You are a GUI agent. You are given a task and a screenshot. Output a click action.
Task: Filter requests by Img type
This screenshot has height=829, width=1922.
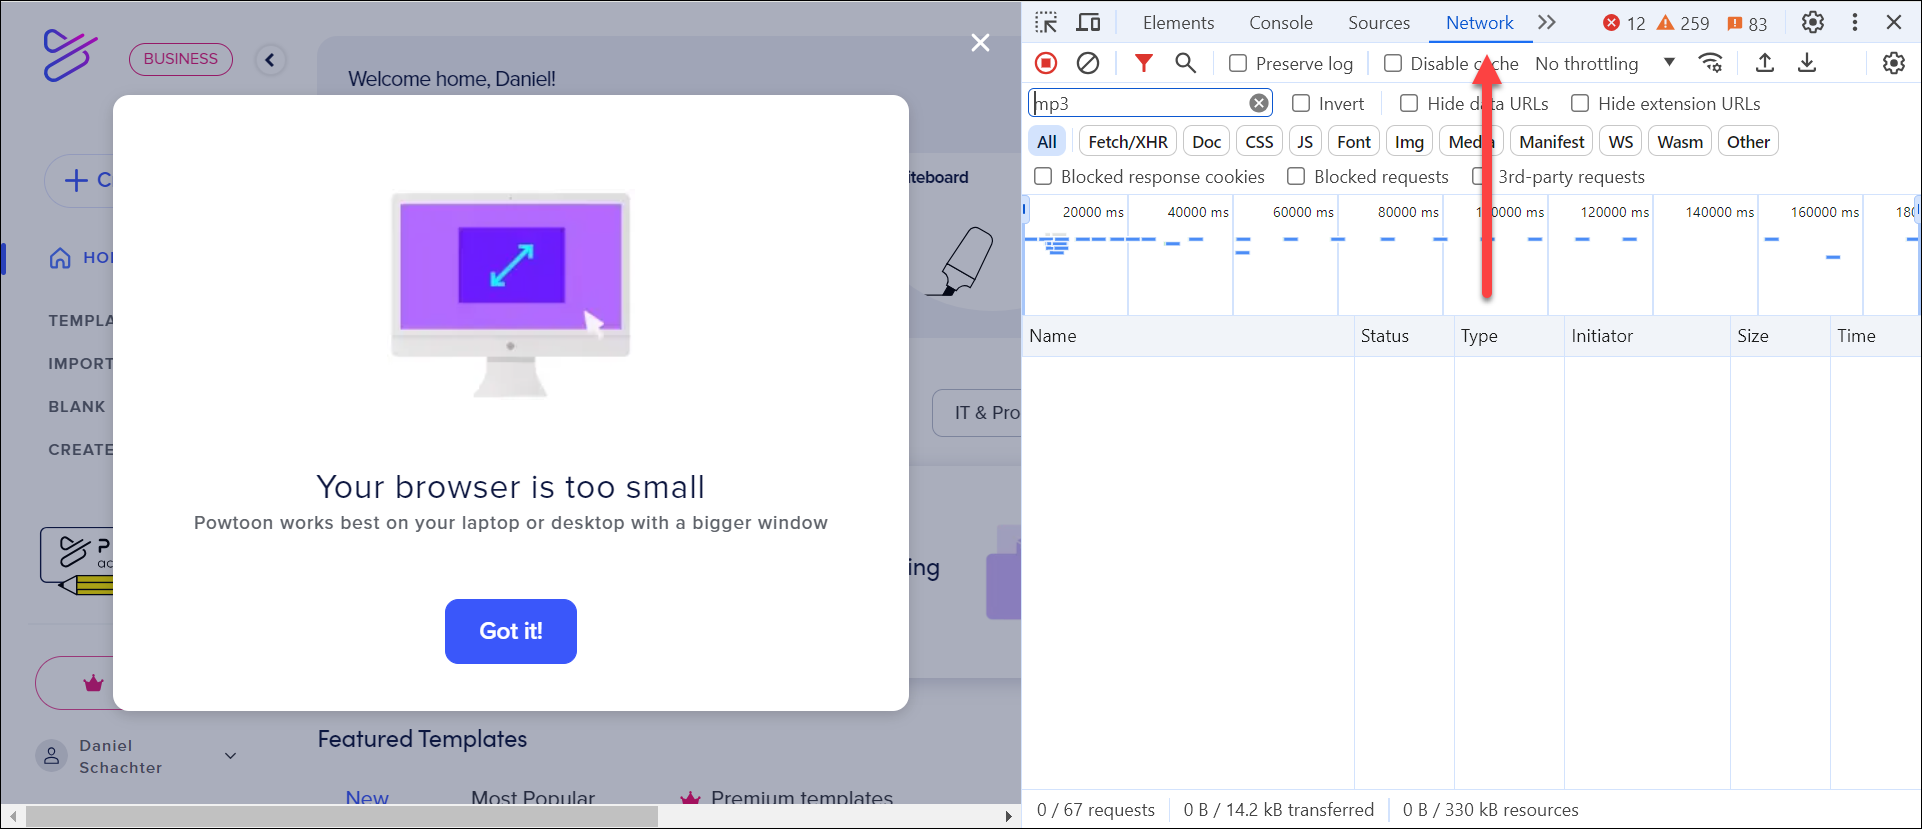(1409, 142)
